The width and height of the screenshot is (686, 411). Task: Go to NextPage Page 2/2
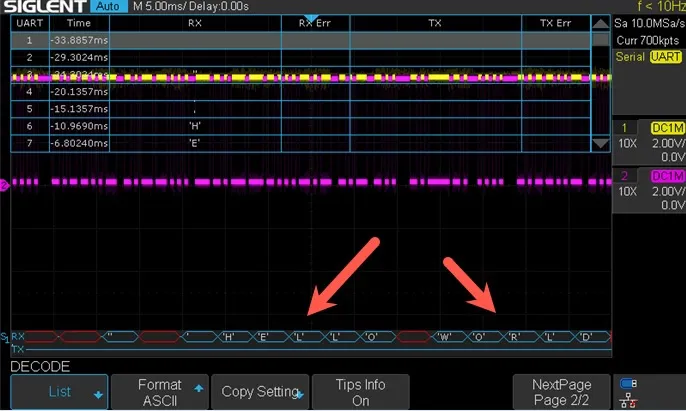coord(561,392)
